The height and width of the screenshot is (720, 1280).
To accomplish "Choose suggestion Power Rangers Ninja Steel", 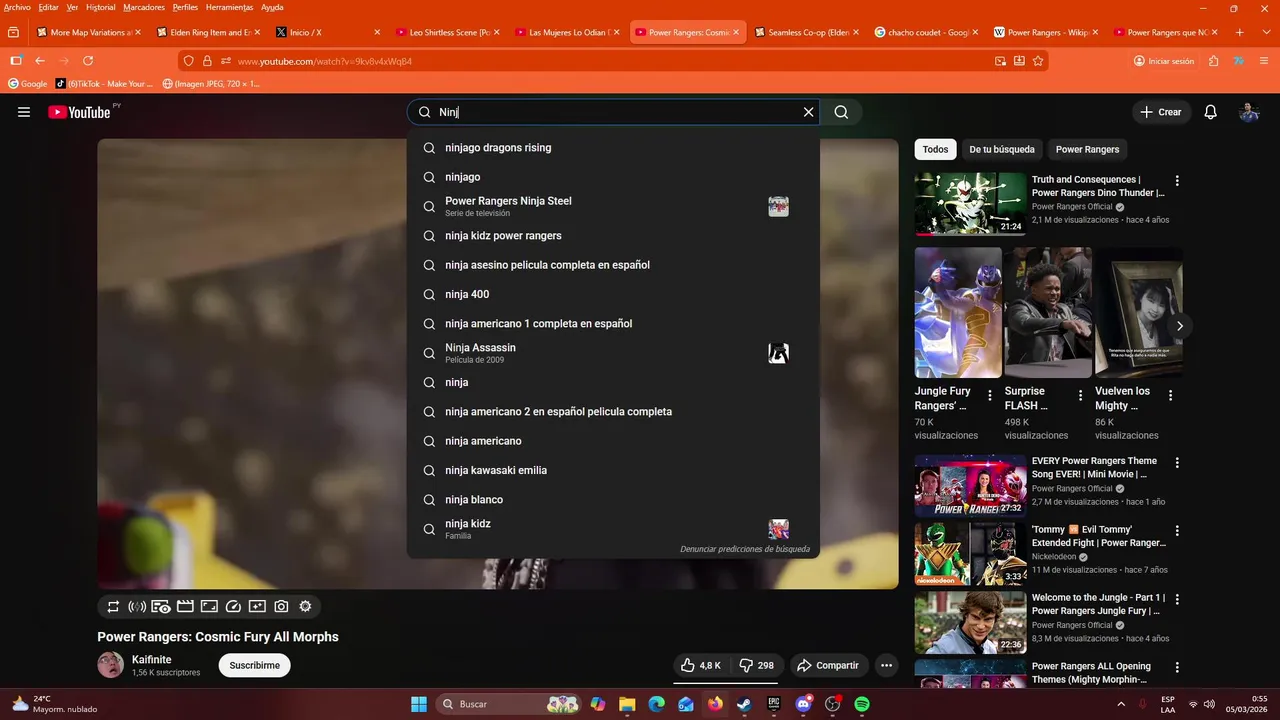I will (613, 206).
